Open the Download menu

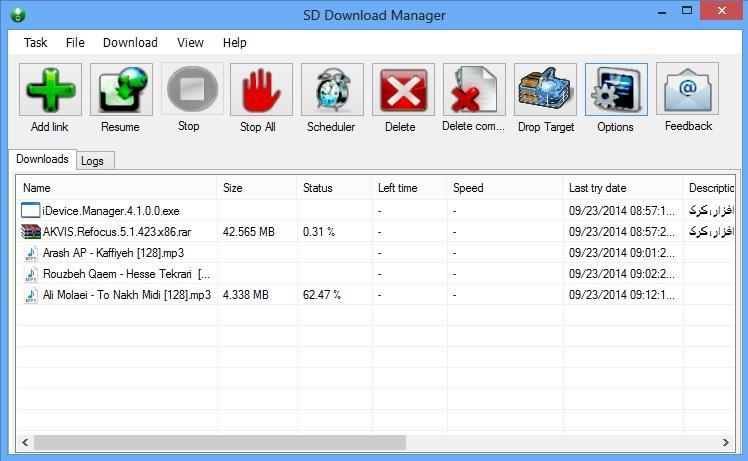[130, 43]
